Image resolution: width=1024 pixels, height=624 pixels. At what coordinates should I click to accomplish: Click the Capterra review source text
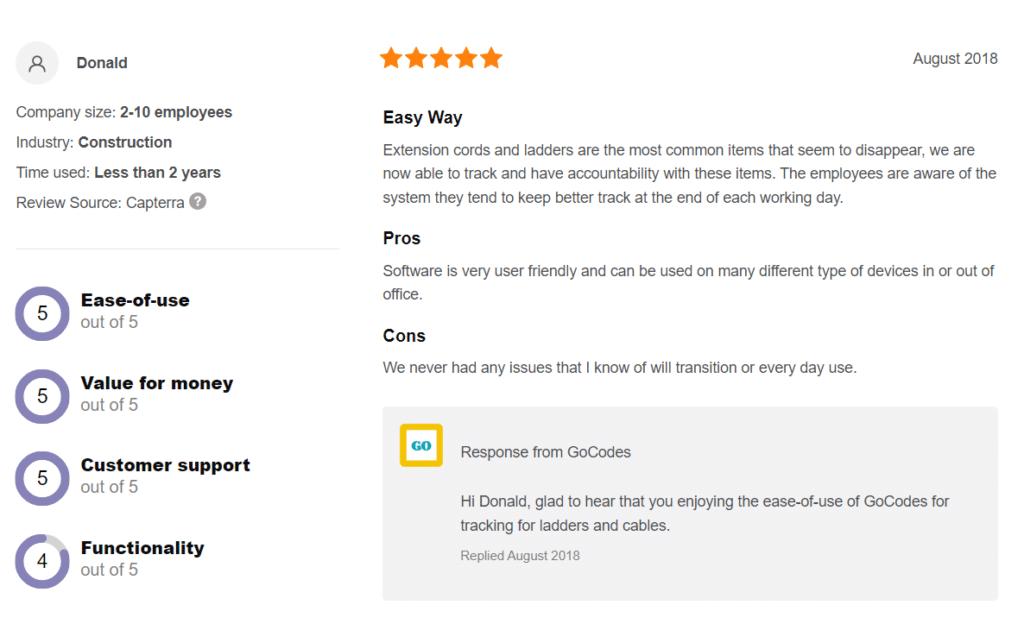click(155, 203)
